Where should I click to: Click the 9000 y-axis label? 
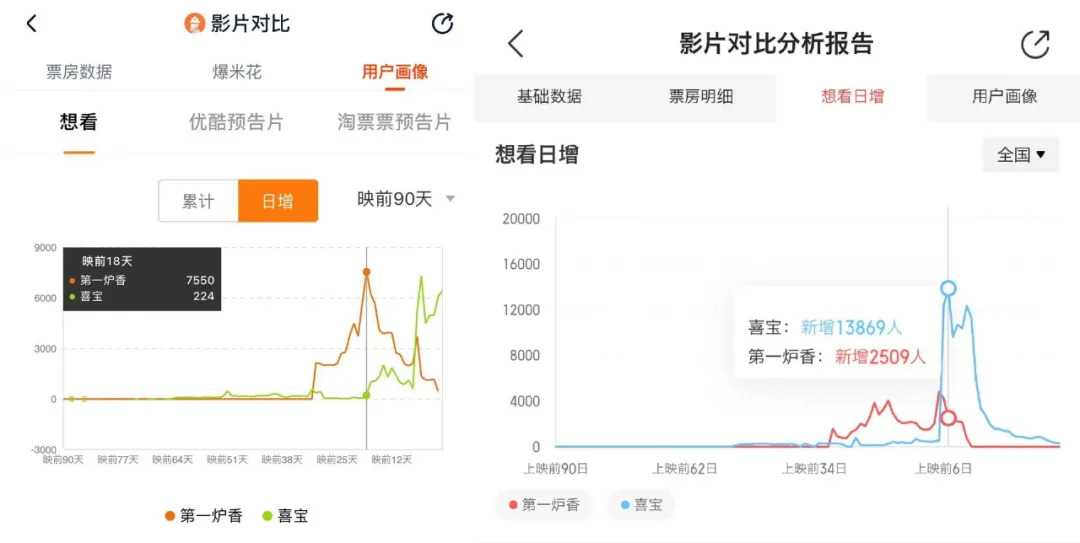tap(44, 247)
